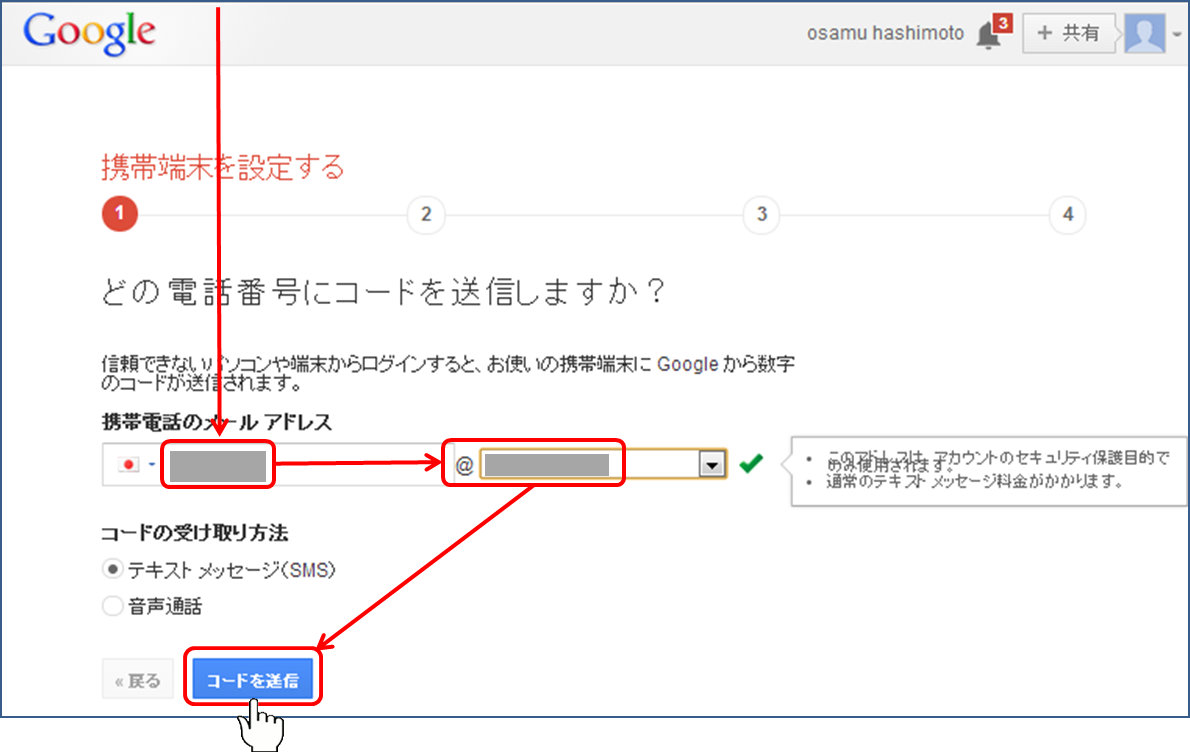Click the @ symbol before carrier field
This screenshot has width=1190, height=752.
pyautogui.click(x=464, y=466)
